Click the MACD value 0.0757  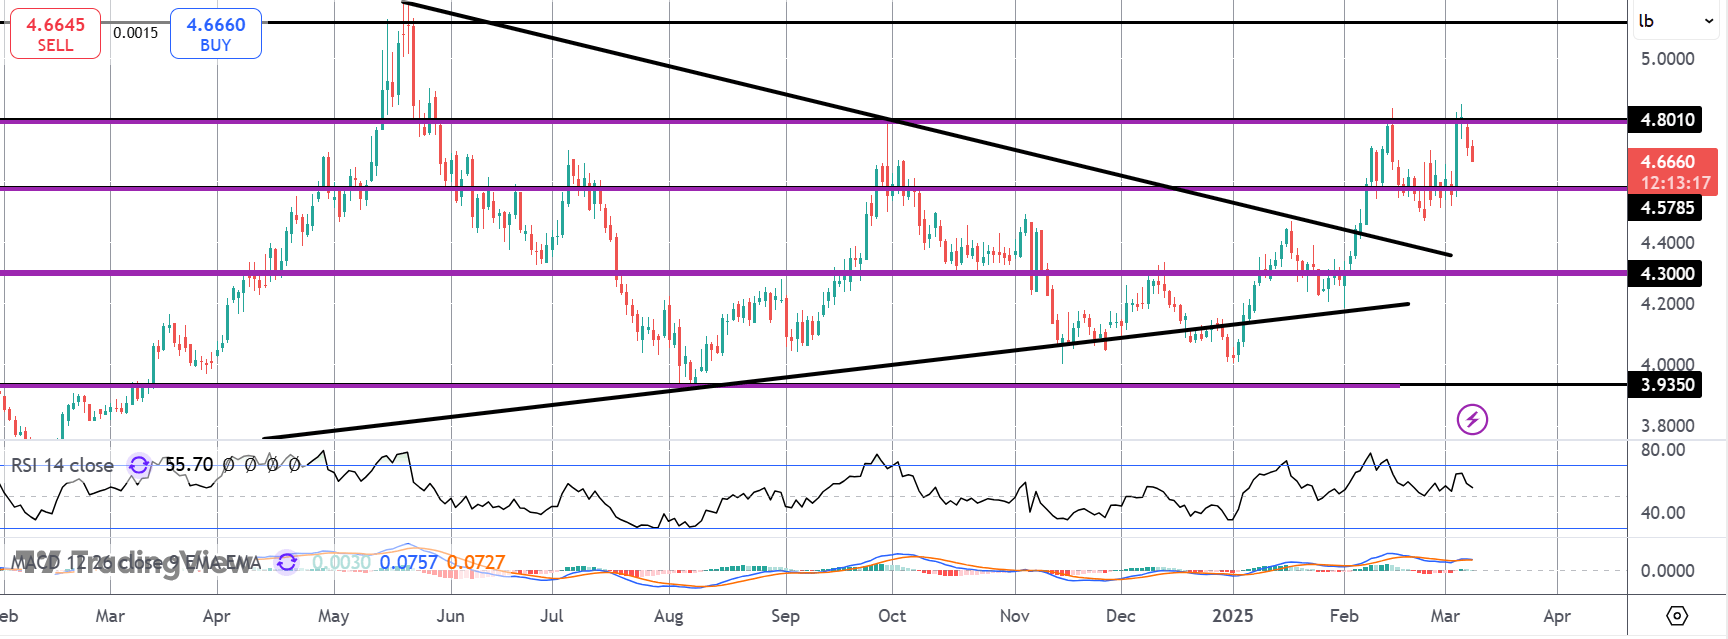coord(409,562)
